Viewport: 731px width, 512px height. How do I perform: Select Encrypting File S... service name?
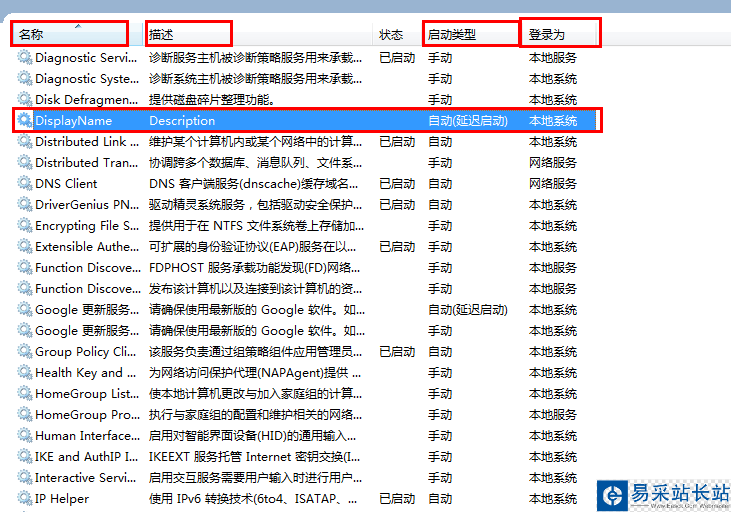click(x=87, y=226)
